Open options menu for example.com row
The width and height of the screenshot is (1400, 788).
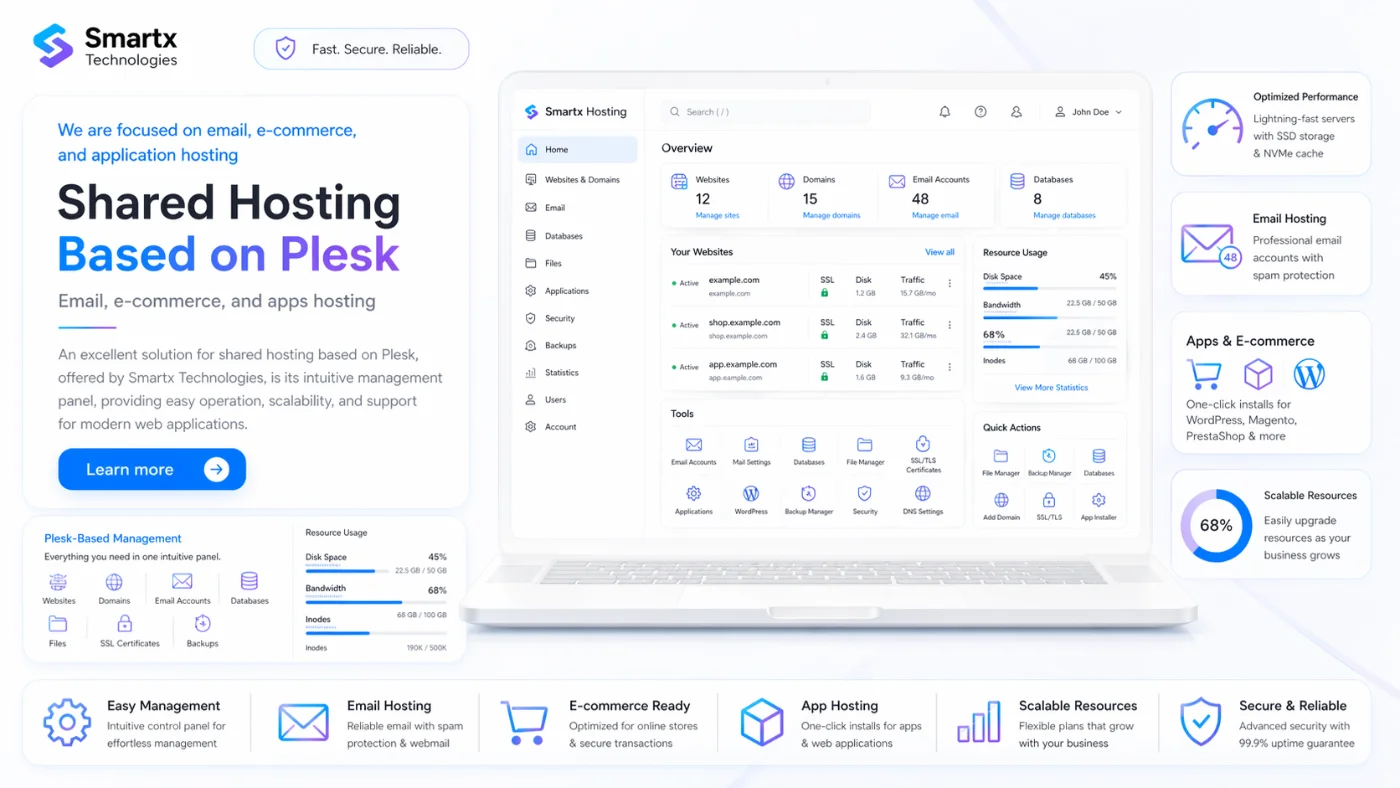[x=949, y=284]
